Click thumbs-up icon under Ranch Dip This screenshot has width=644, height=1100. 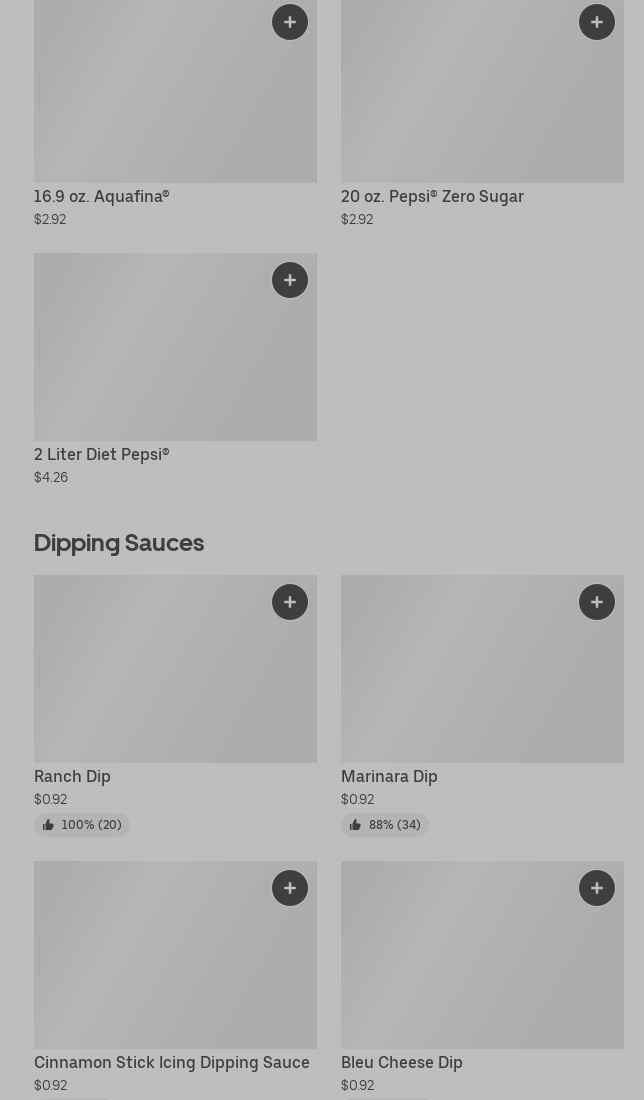[48, 825]
